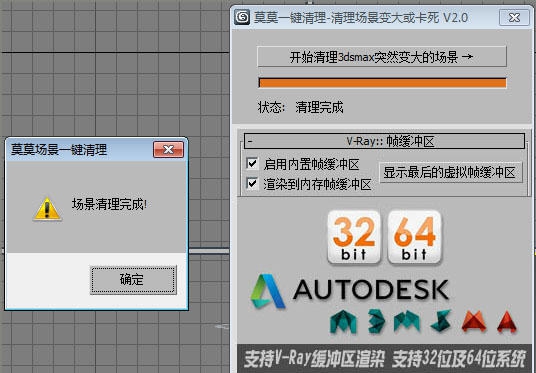The width and height of the screenshot is (536, 373).
Task: Click the fourth teal product icon
Action: pos(441,321)
